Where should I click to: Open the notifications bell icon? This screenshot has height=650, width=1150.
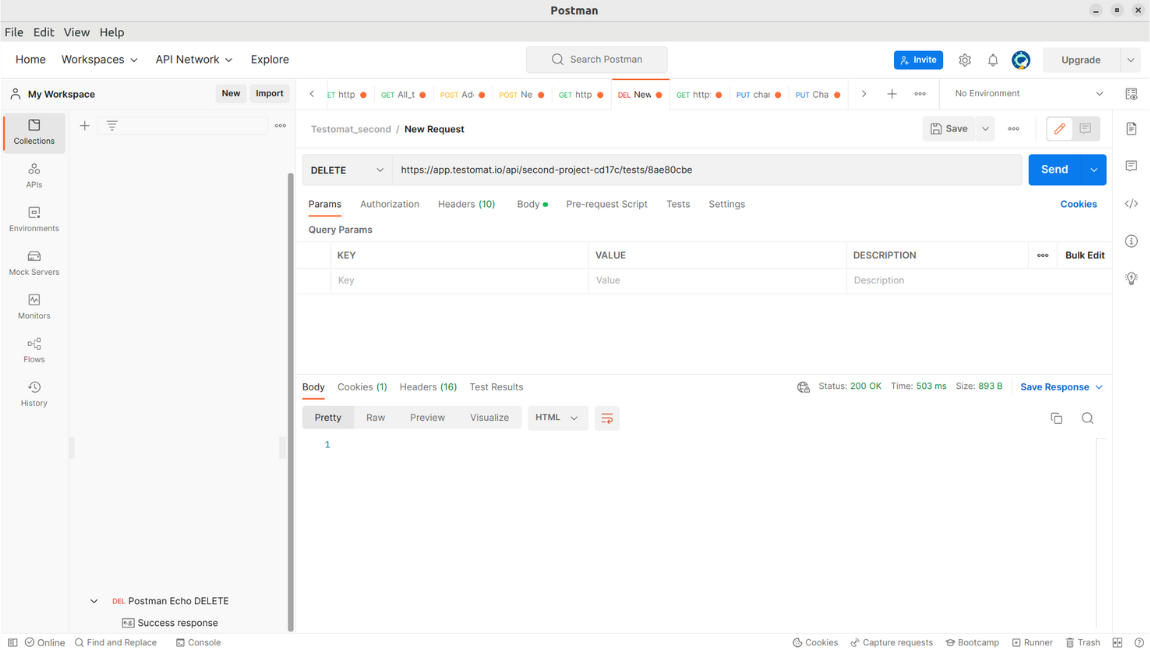point(993,60)
